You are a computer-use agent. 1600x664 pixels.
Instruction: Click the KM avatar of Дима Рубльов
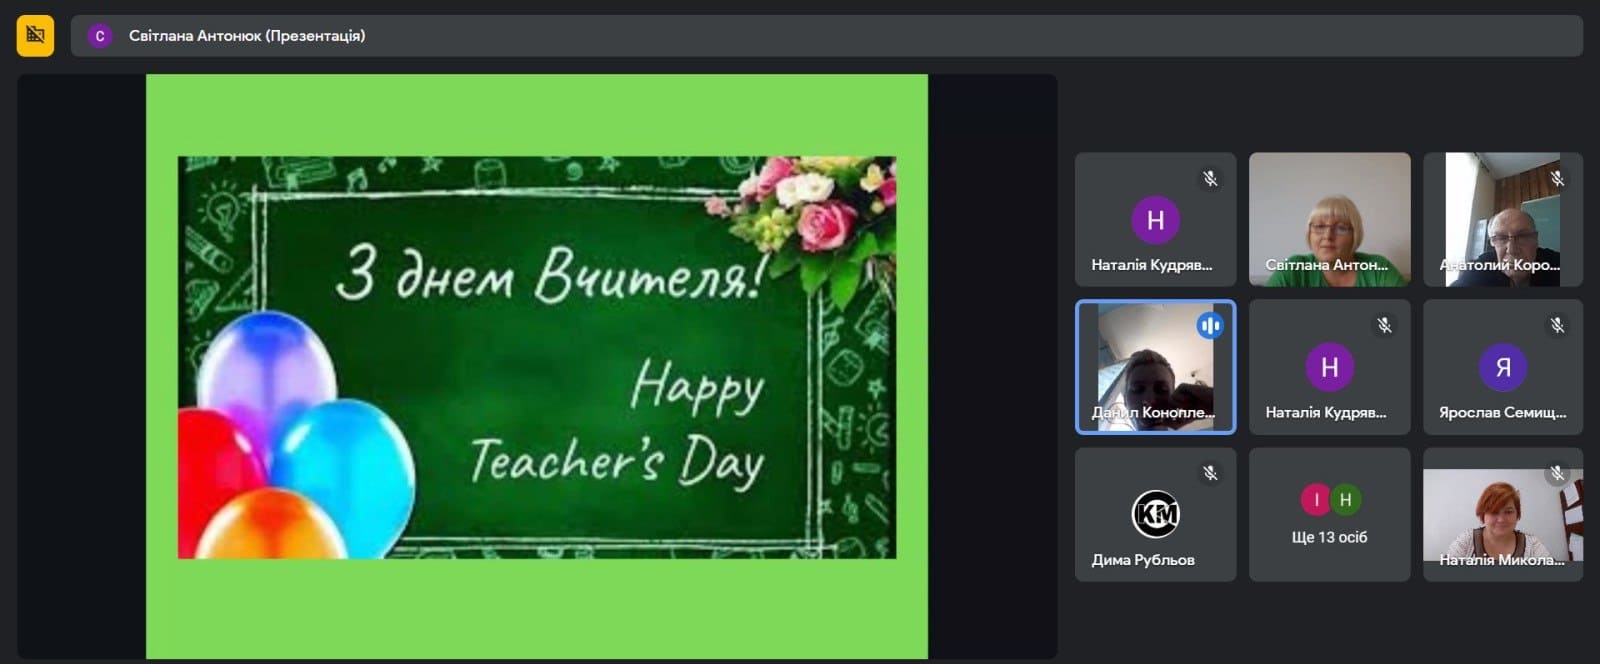tap(1155, 514)
